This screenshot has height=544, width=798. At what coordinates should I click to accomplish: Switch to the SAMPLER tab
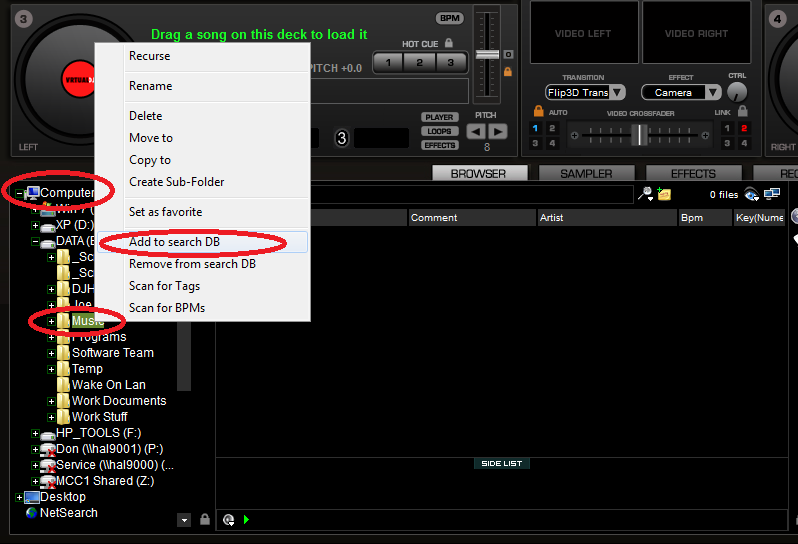586,174
